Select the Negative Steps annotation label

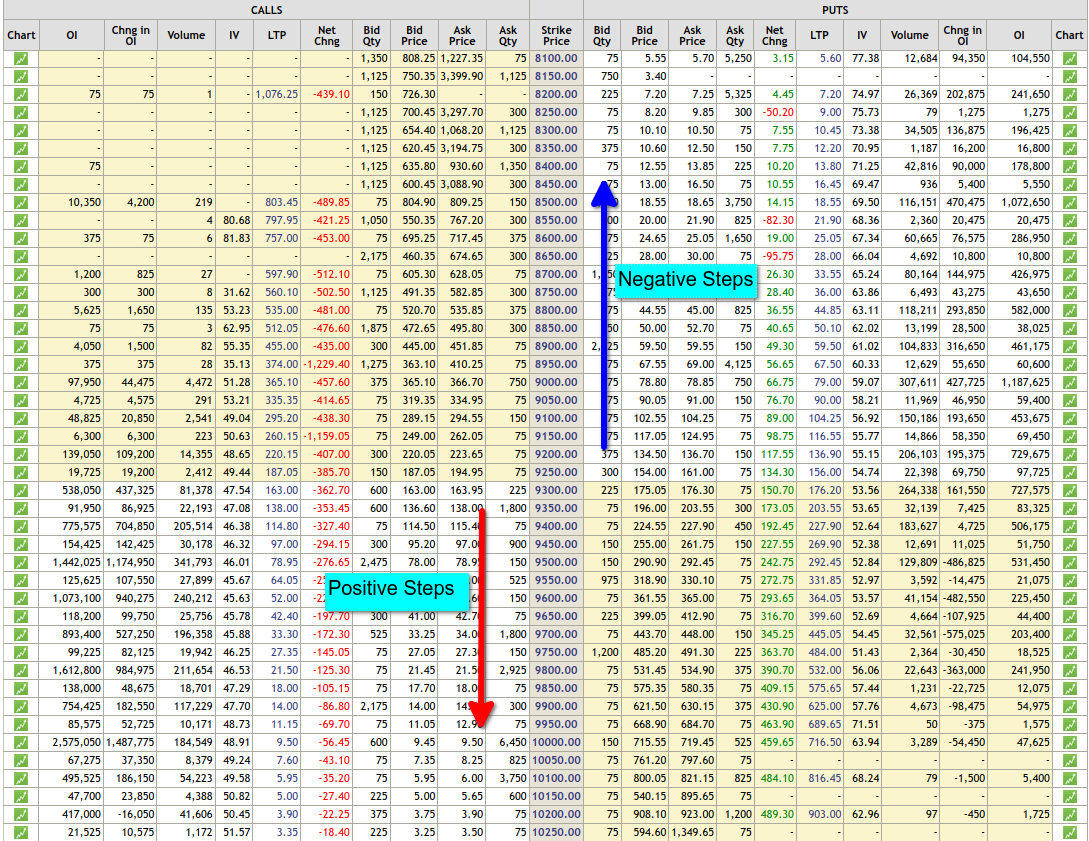tap(686, 280)
